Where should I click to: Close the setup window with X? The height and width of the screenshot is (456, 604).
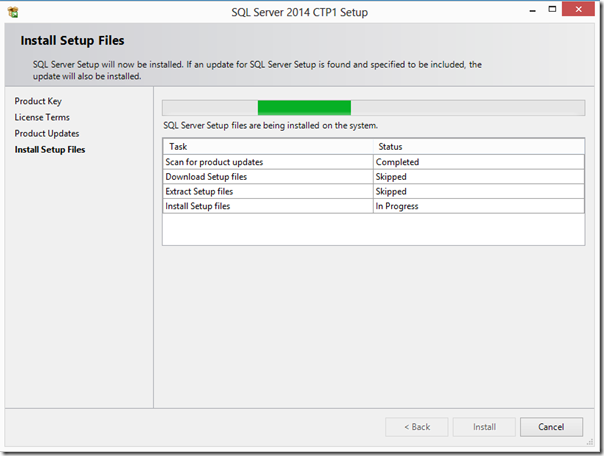click(578, 9)
